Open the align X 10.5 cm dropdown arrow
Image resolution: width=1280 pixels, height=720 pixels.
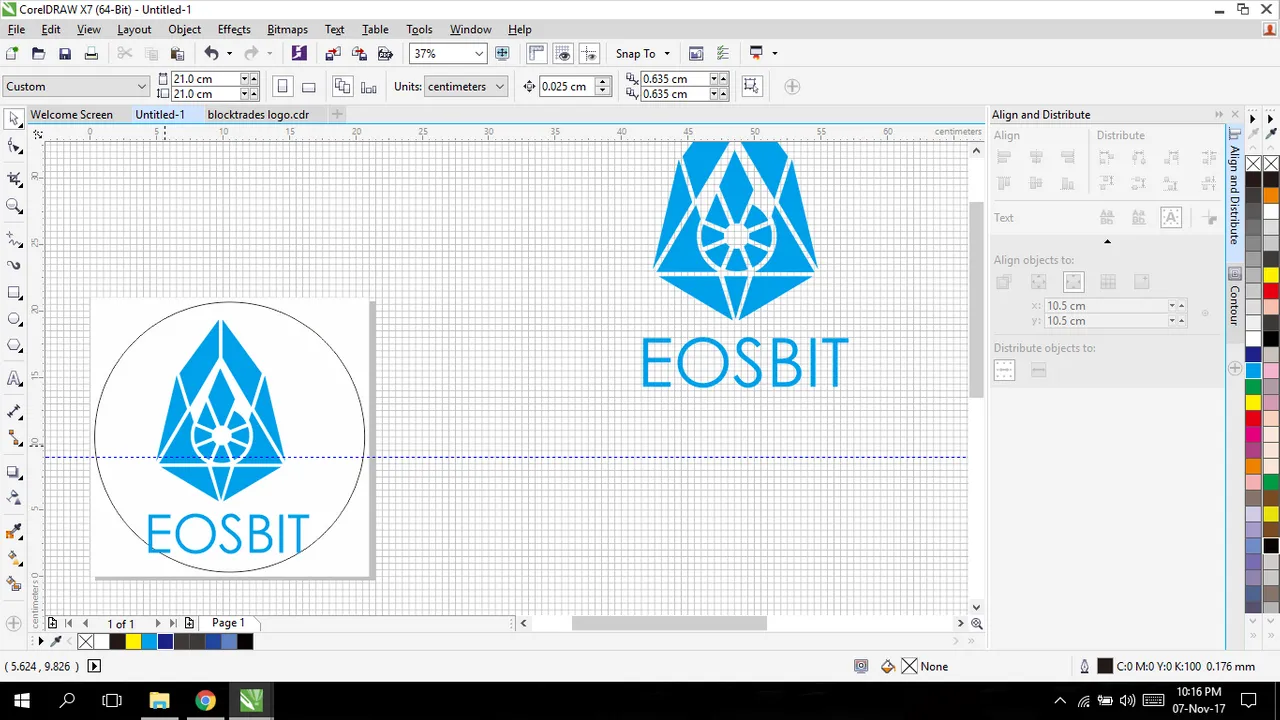1172,305
